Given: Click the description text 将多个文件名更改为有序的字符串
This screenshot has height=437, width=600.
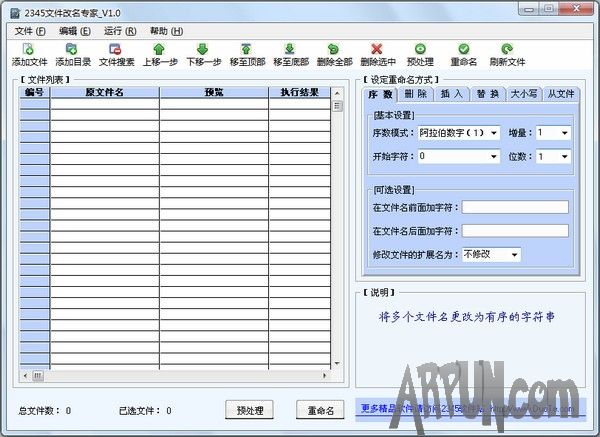Looking at the screenshot, I should (467, 317).
